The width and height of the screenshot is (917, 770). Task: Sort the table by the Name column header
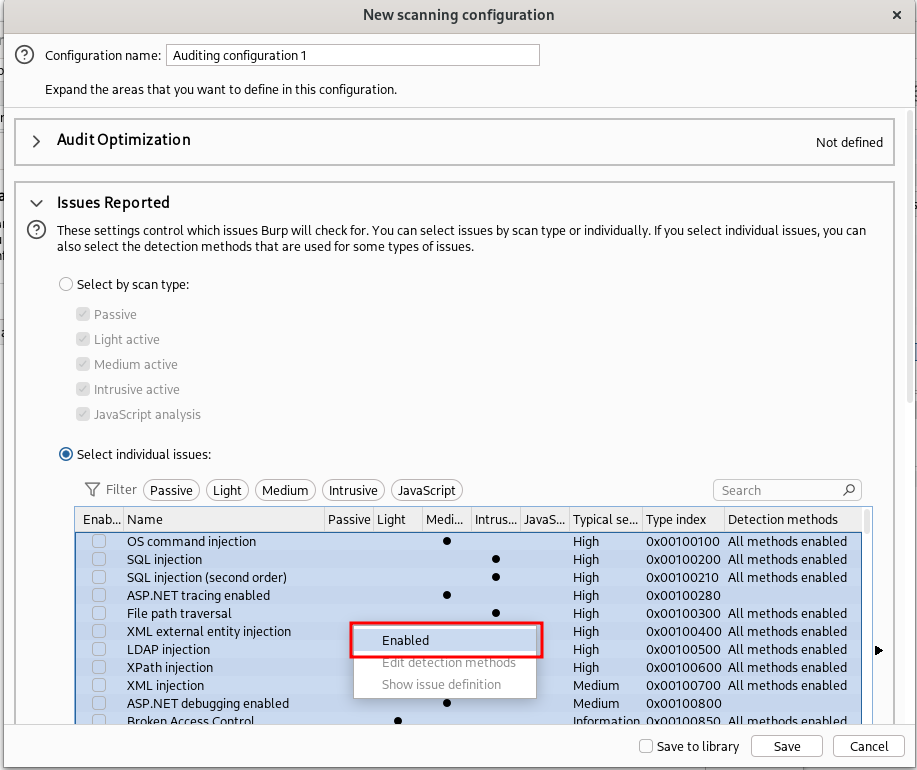[x=224, y=519]
